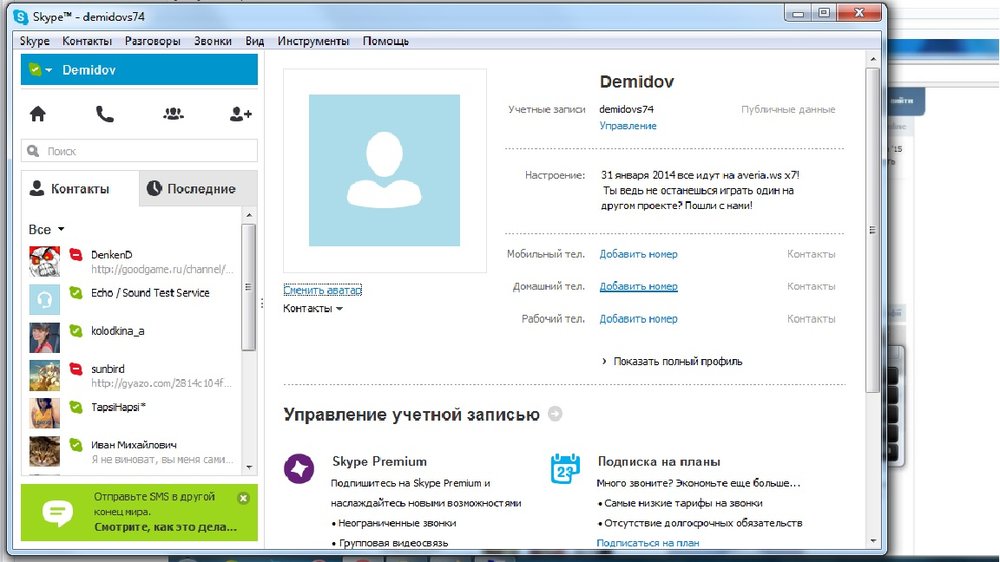The width and height of the screenshot is (1000, 562).
Task: Switch to the Последние tab
Action: 197,189
